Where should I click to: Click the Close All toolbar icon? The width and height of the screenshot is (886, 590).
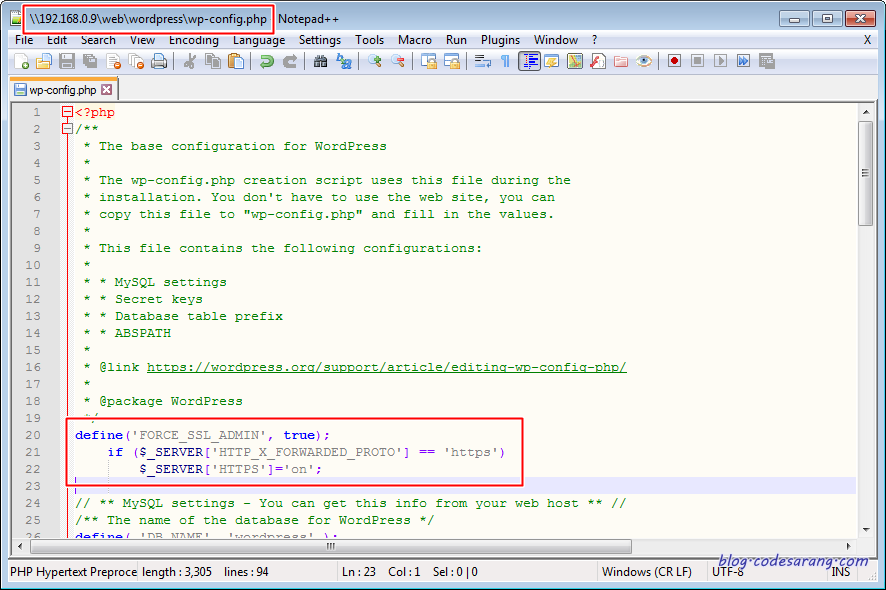coord(136,61)
